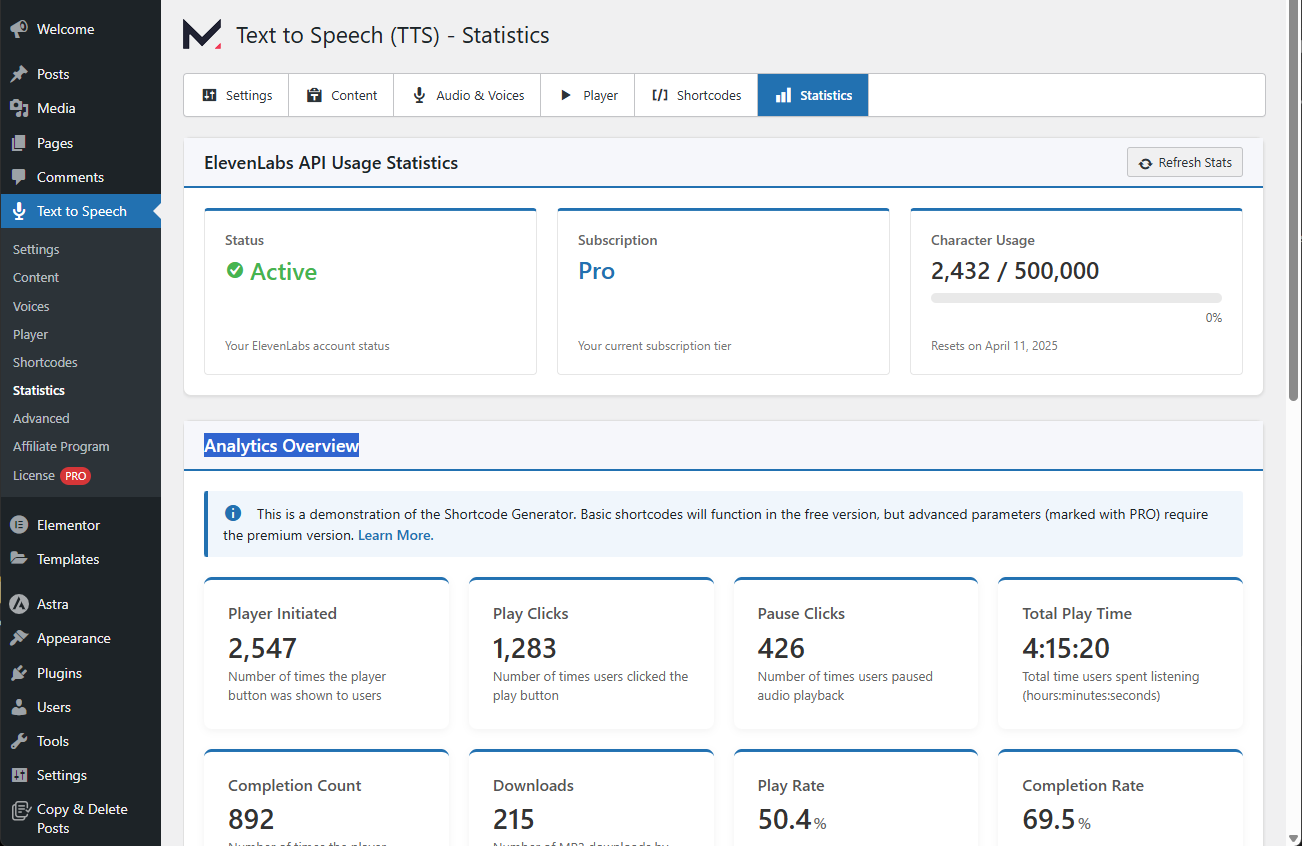Go to the Shortcodes tab
The image size is (1302, 846).
tap(696, 95)
